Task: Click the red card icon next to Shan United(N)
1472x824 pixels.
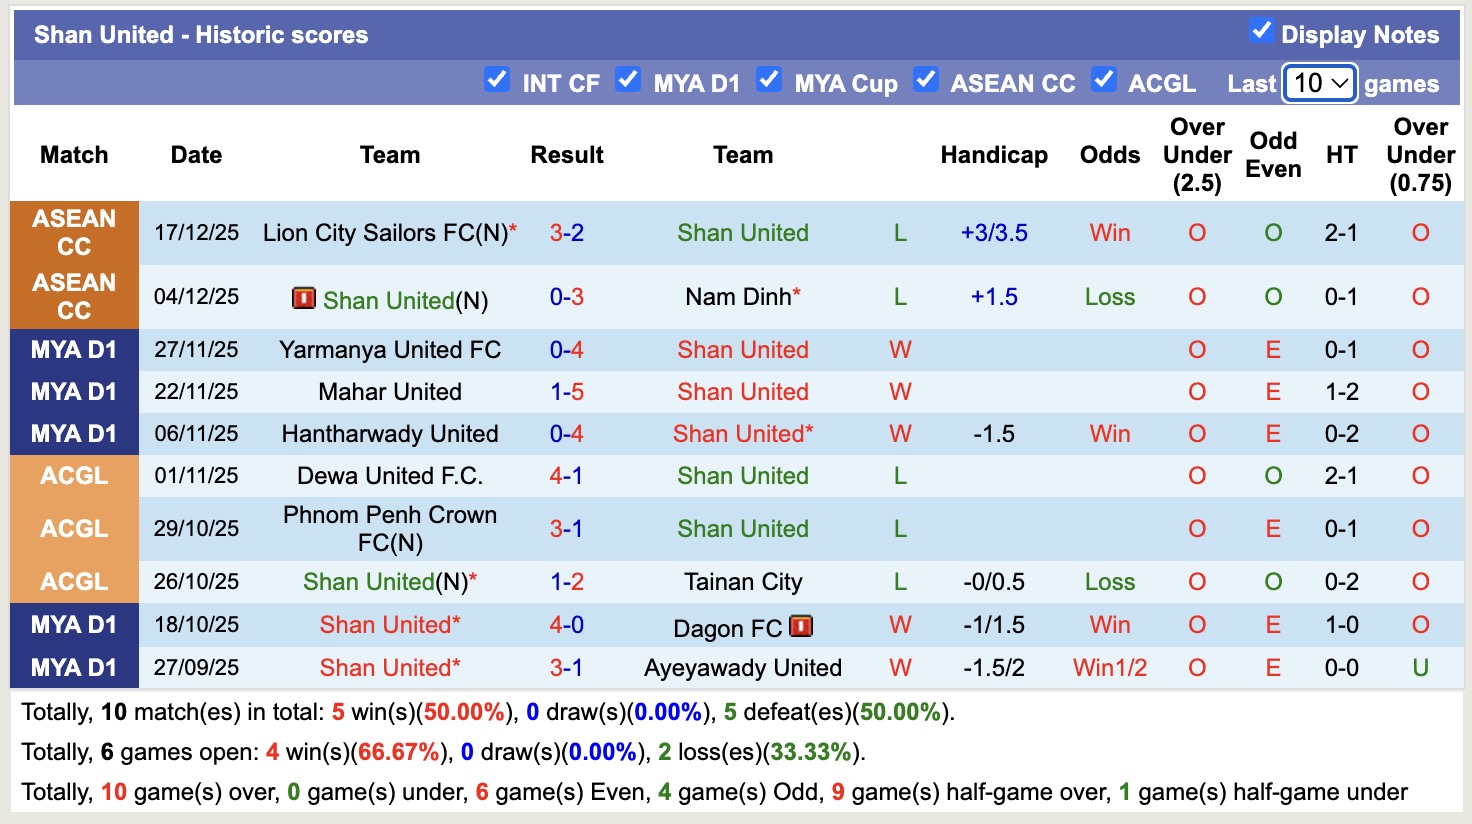Action: coord(302,299)
